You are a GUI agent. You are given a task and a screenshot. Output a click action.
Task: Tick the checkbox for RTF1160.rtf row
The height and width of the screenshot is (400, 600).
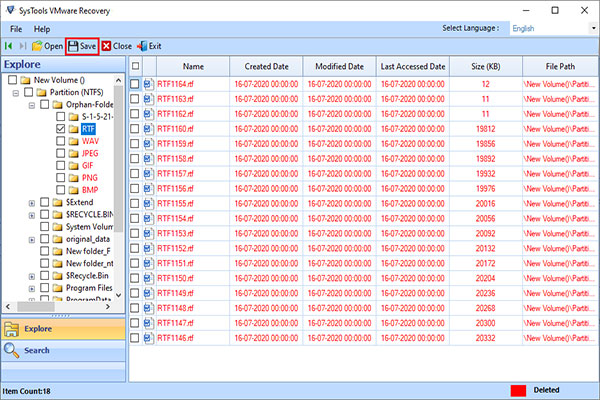134,129
